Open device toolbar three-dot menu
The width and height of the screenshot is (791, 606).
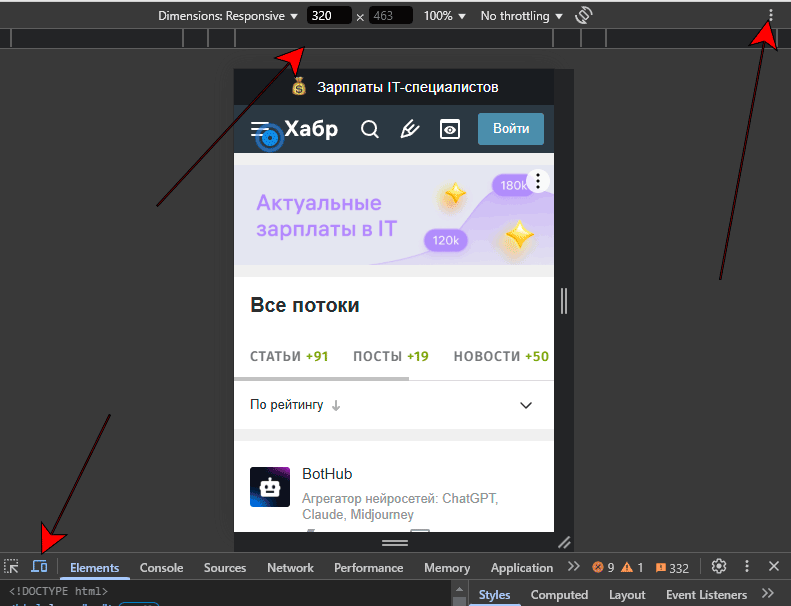[x=770, y=16]
